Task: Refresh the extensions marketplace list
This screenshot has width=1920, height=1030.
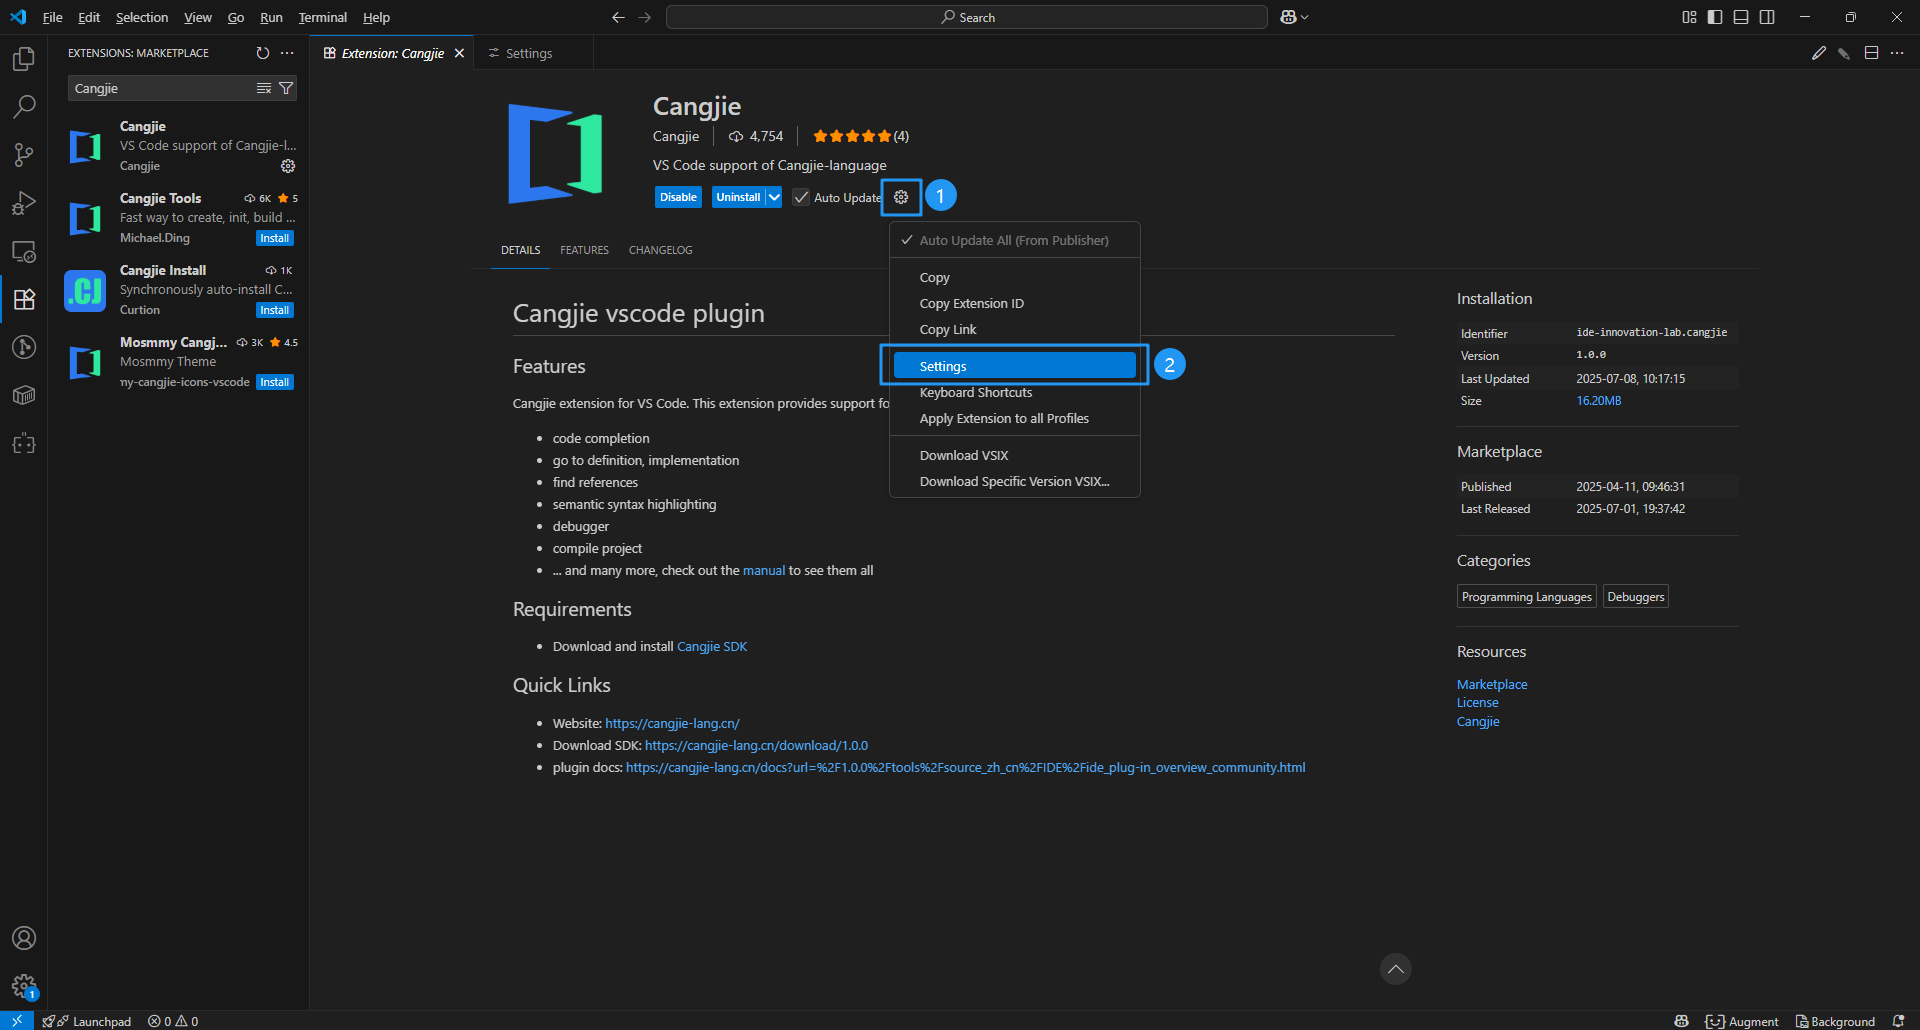Action: click(262, 53)
